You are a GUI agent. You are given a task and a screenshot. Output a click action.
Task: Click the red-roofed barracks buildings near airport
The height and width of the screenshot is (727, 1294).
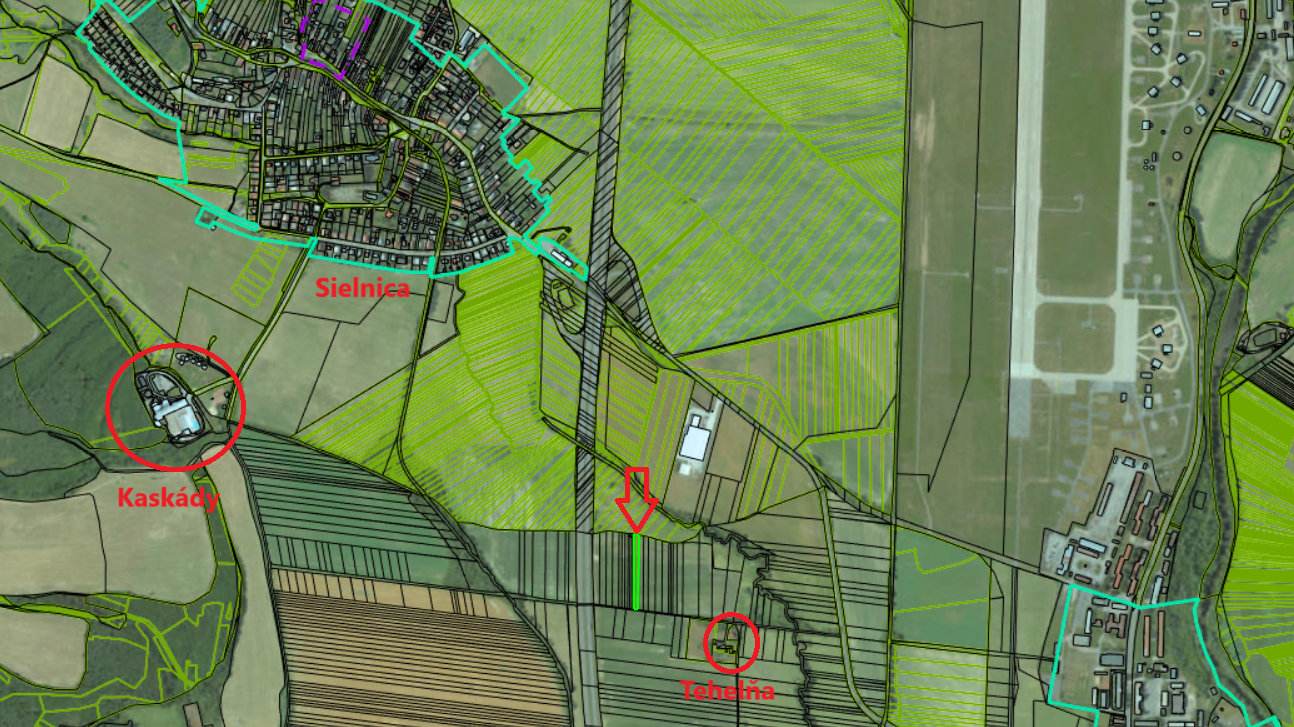pyautogui.click(x=1132, y=520)
